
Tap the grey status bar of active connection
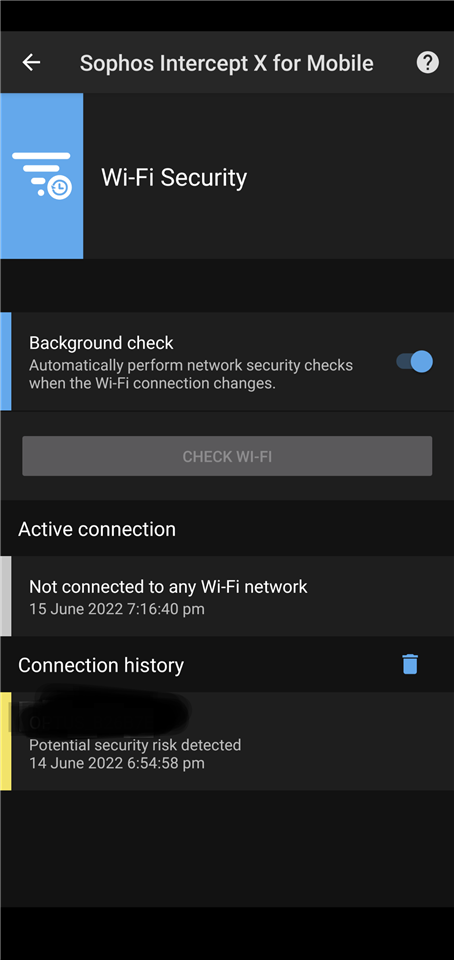coord(6,596)
